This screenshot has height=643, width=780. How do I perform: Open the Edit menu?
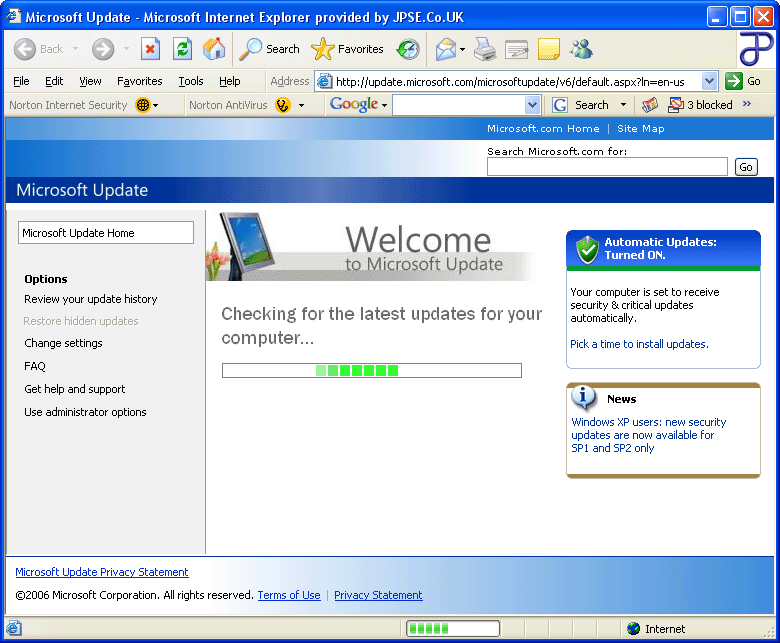click(54, 81)
